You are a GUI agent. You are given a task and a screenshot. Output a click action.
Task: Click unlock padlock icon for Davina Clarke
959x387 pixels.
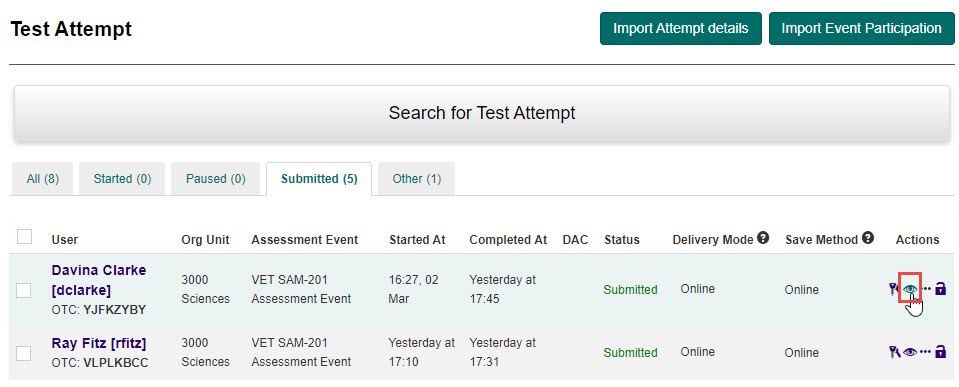pos(941,289)
